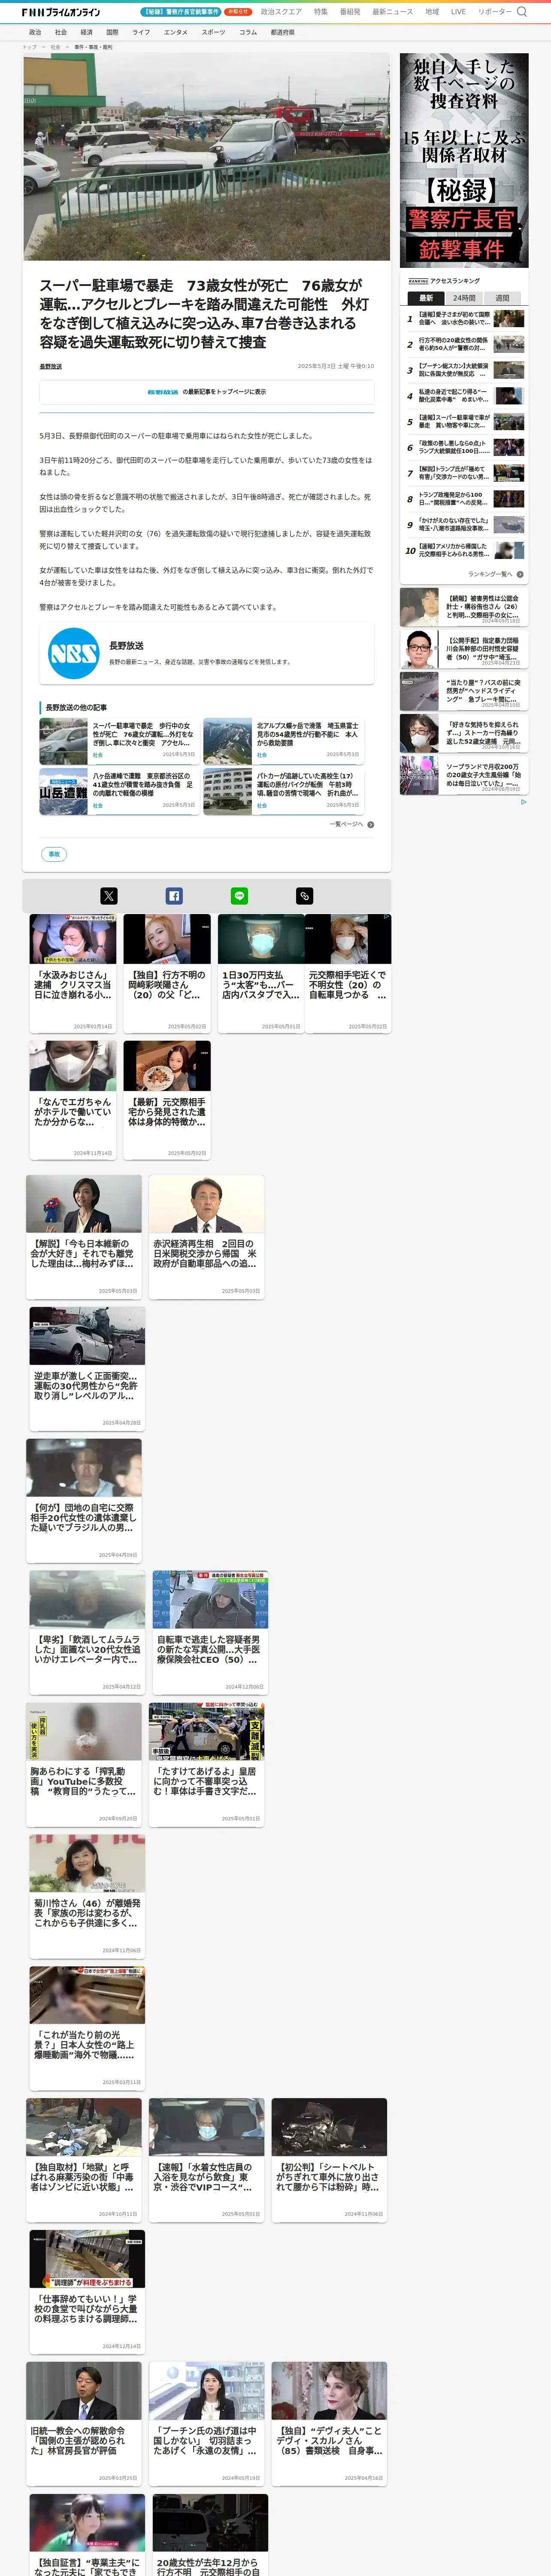Share article on Facebook
This screenshot has width=551, height=2576.
tap(174, 896)
